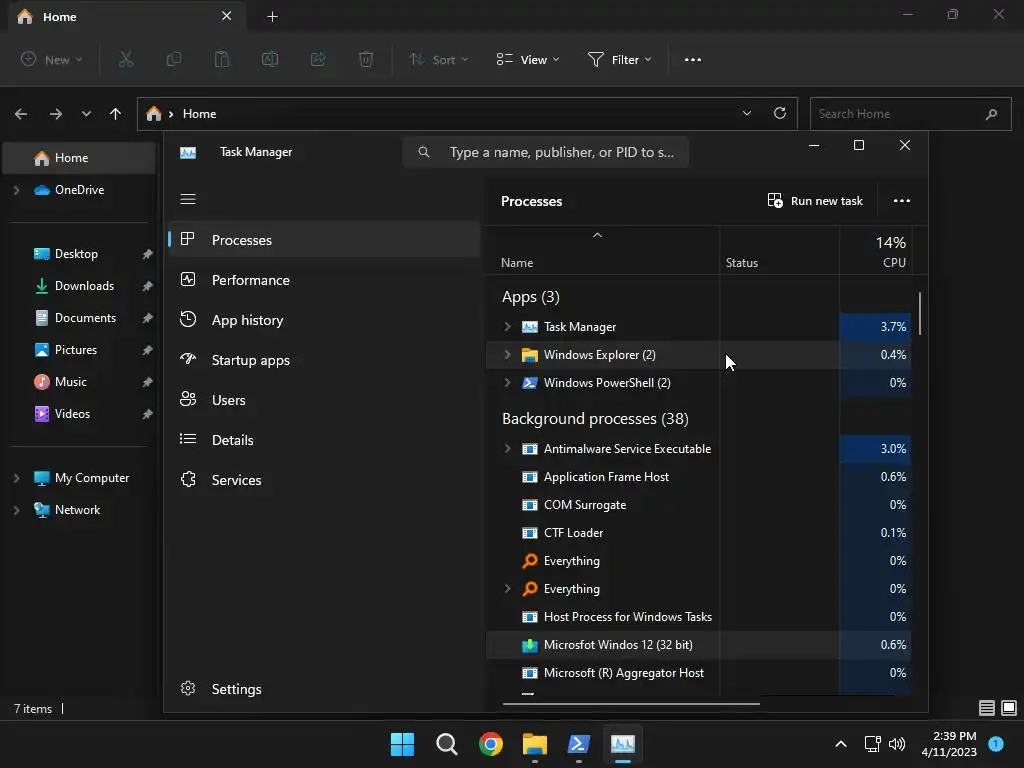
Task: Click the Search Home field
Action: coord(910,114)
